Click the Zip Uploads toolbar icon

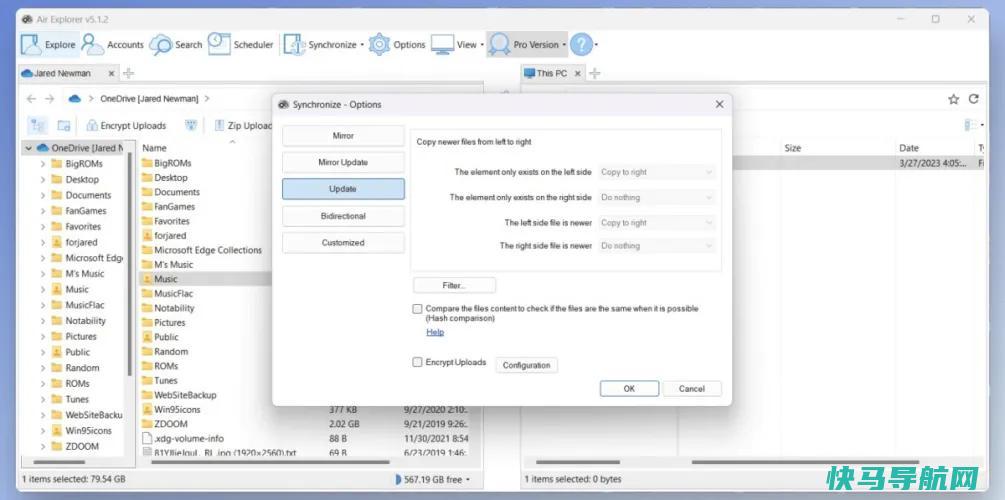219,126
